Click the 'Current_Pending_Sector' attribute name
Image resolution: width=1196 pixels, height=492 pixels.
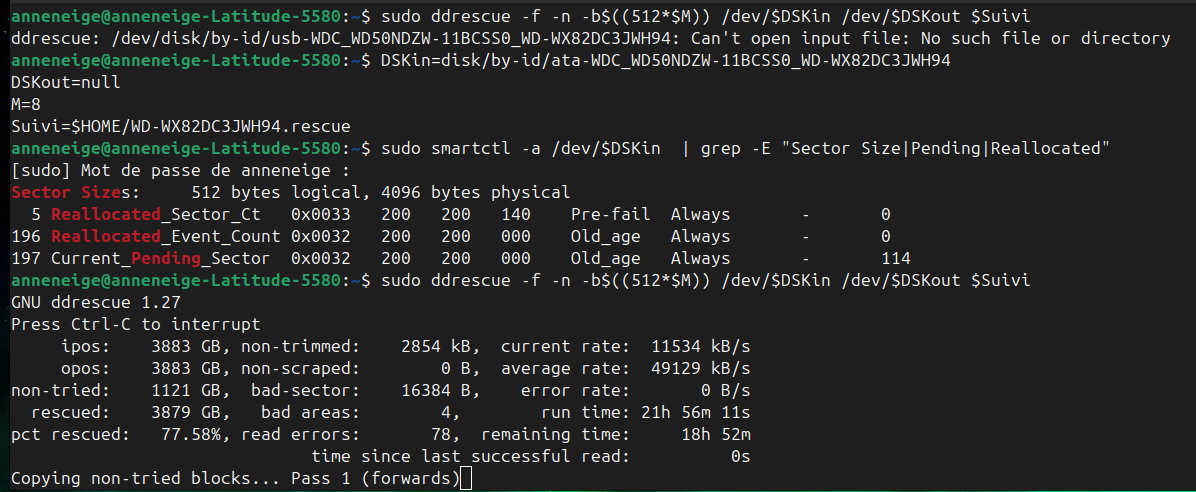point(160,259)
